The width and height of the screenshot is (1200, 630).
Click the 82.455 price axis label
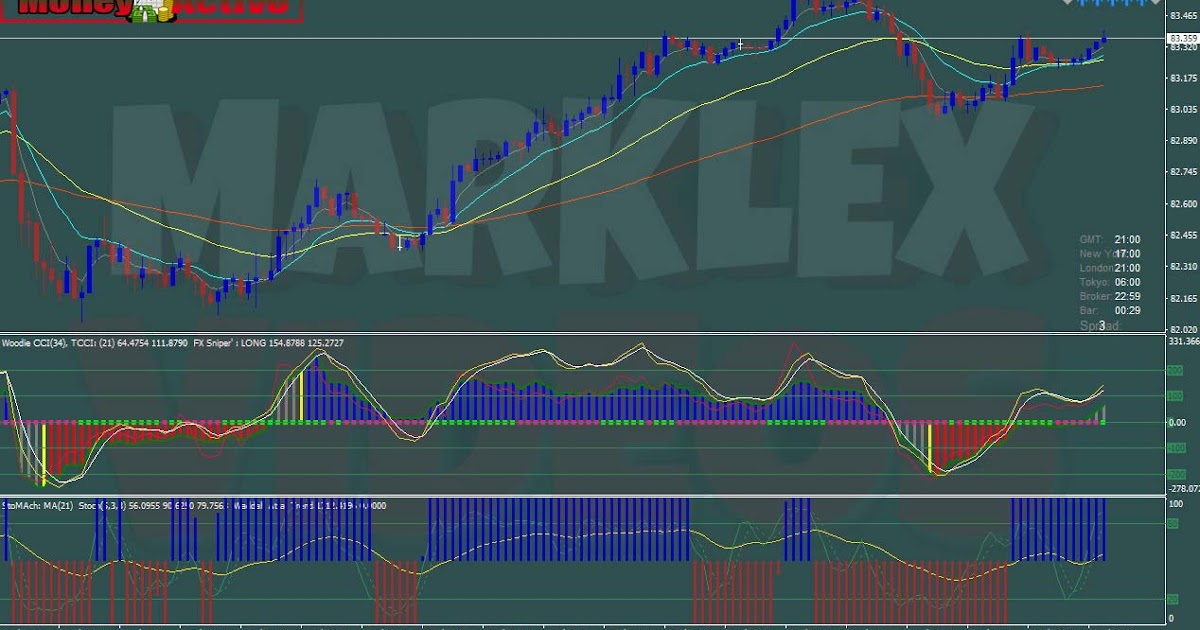click(x=1183, y=235)
